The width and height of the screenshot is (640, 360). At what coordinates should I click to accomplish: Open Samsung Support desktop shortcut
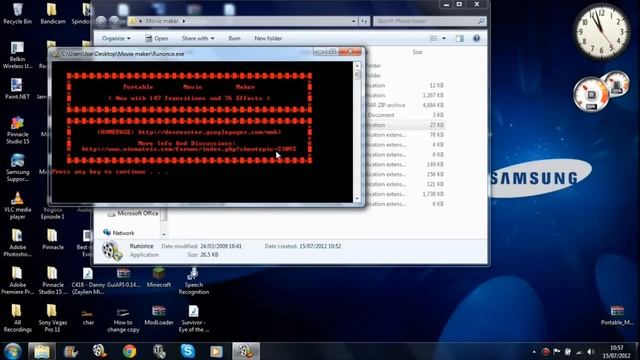[x=18, y=167]
